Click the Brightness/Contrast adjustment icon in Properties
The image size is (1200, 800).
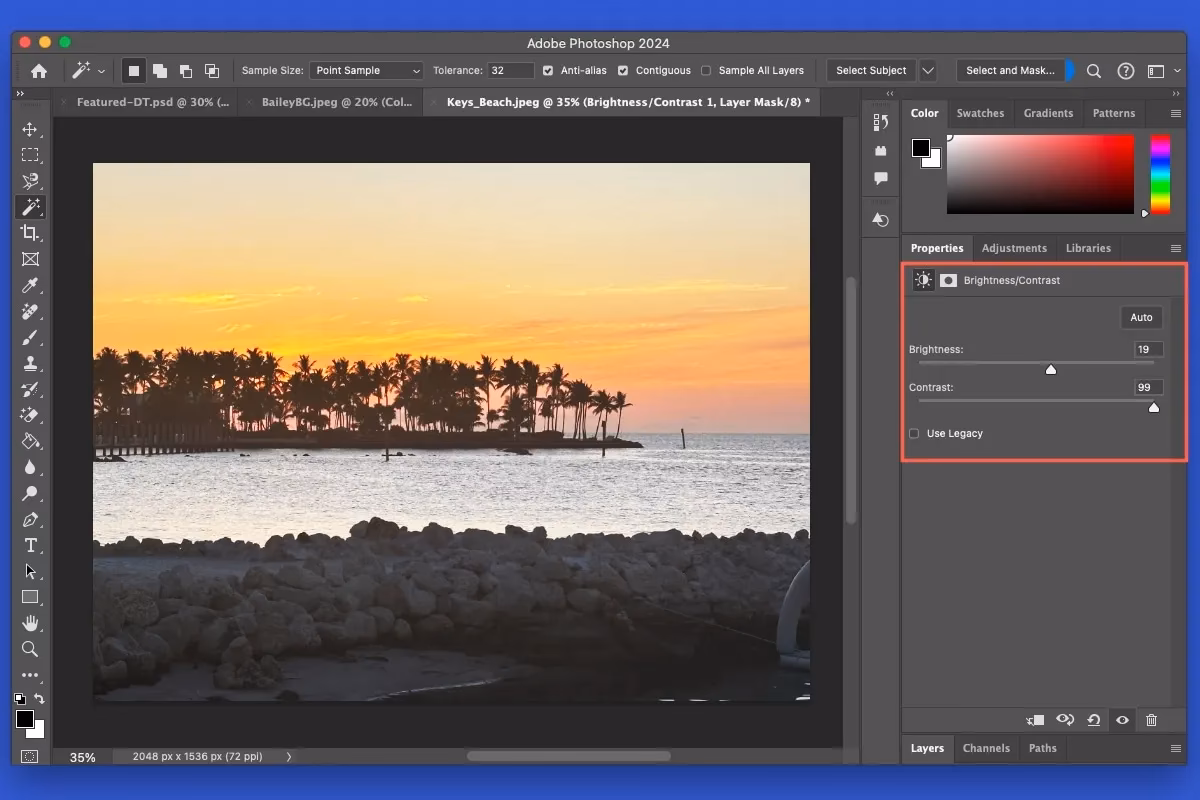point(922,280)
